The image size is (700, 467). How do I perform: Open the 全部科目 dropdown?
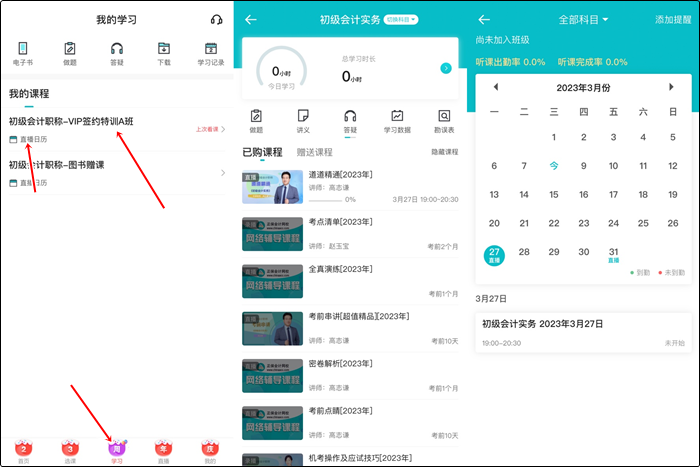pos(583,20)
